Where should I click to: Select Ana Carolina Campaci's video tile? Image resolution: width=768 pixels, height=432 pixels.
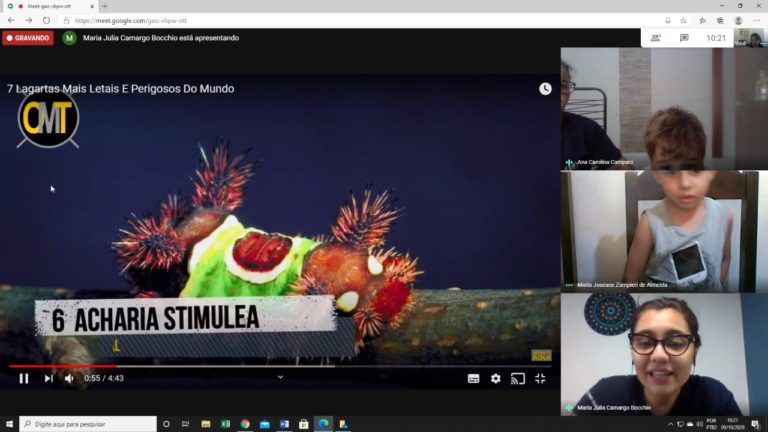click(x=664, y=109)
